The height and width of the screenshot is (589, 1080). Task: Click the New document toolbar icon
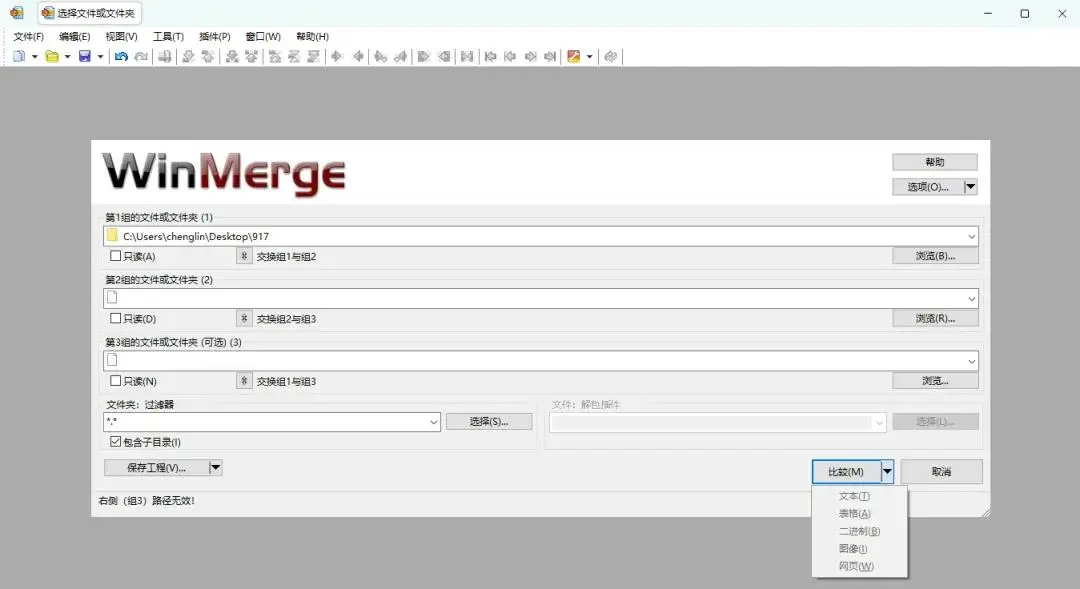(x=19, y=57)
